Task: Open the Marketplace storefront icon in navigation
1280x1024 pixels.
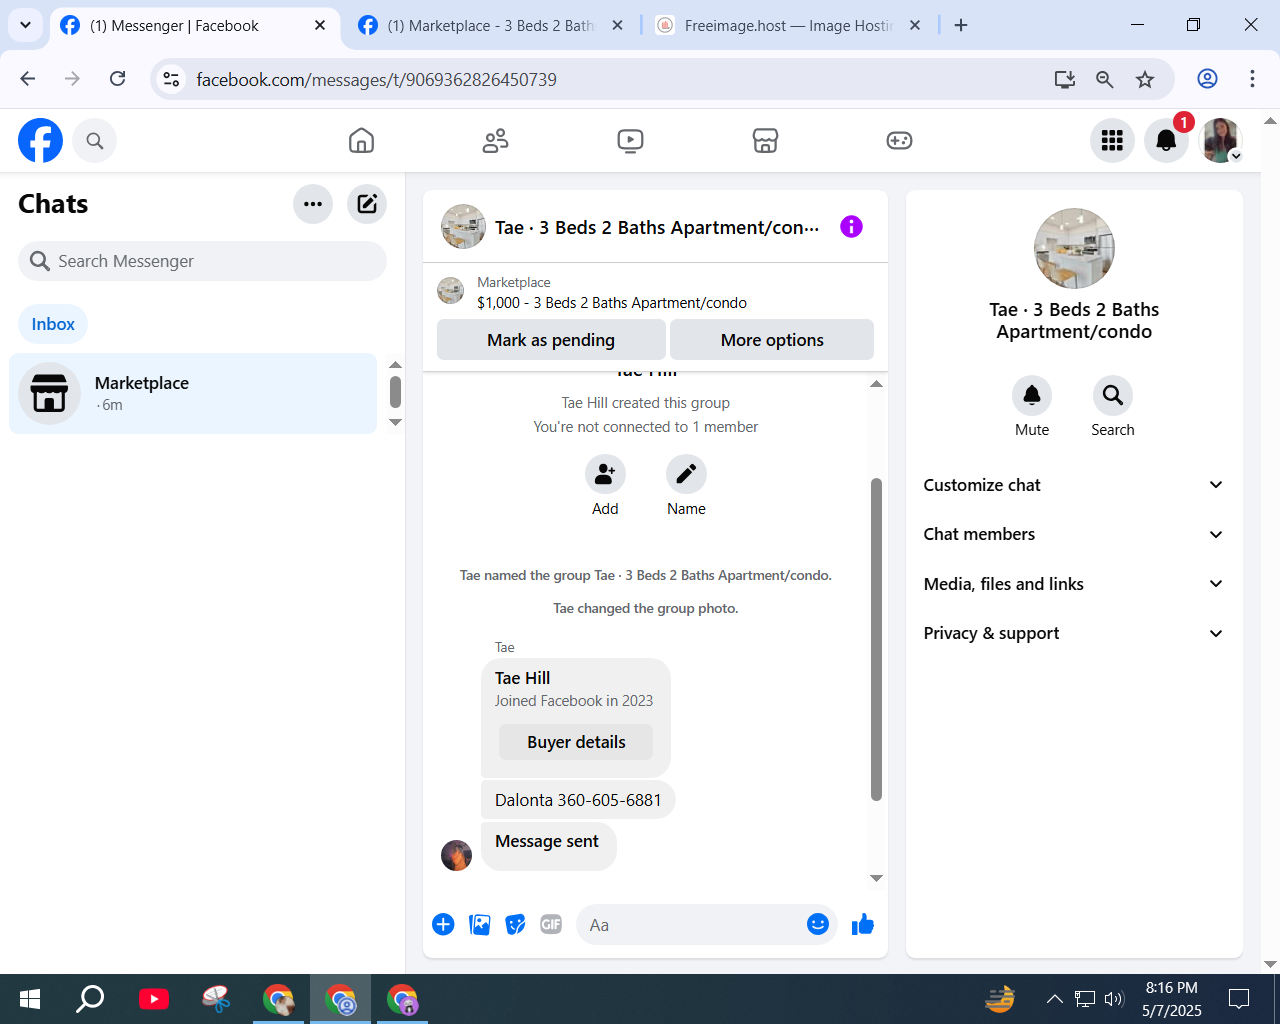Action: pos(765,141)
